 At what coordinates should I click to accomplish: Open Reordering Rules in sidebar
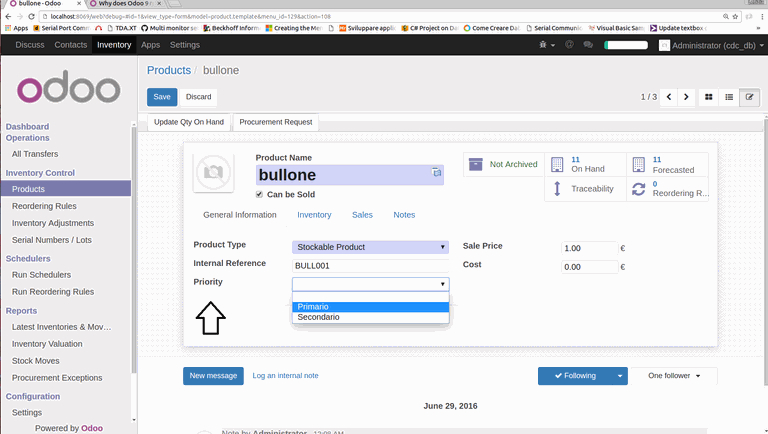pyautogui.click(x=44, y=206)
